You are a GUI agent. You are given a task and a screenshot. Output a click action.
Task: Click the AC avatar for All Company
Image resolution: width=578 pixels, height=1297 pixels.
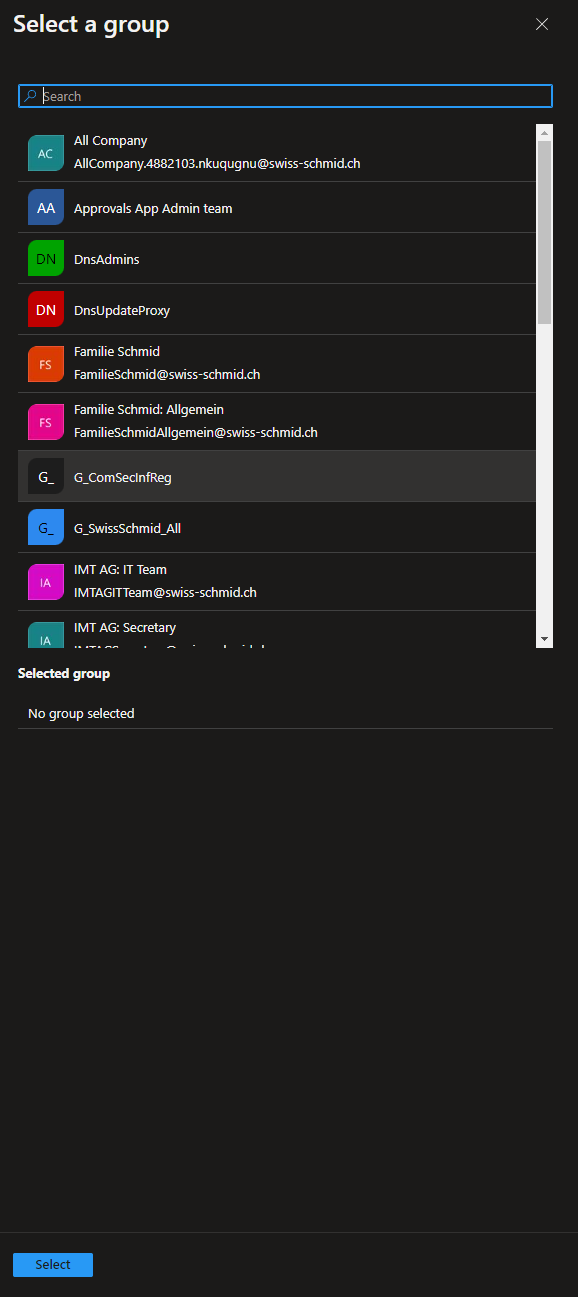pos(46,153)
